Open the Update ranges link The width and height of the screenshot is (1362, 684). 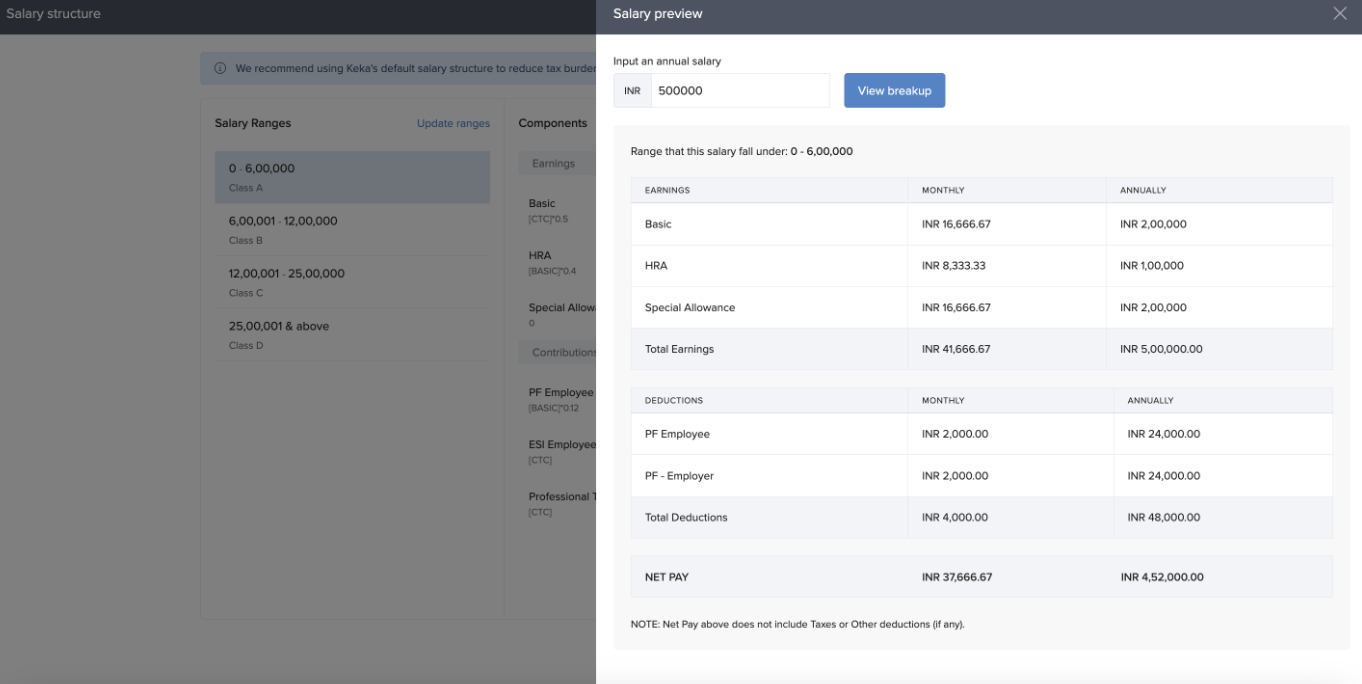point(453,124)
